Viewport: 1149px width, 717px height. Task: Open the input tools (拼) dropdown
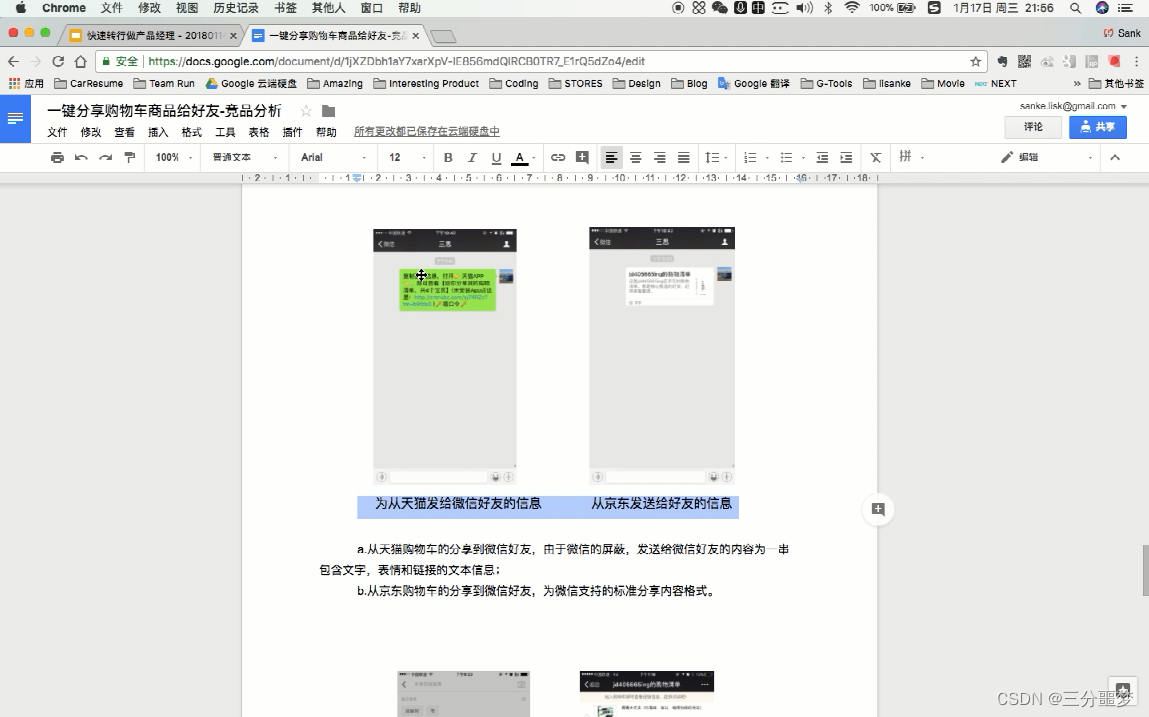point(912,156)
